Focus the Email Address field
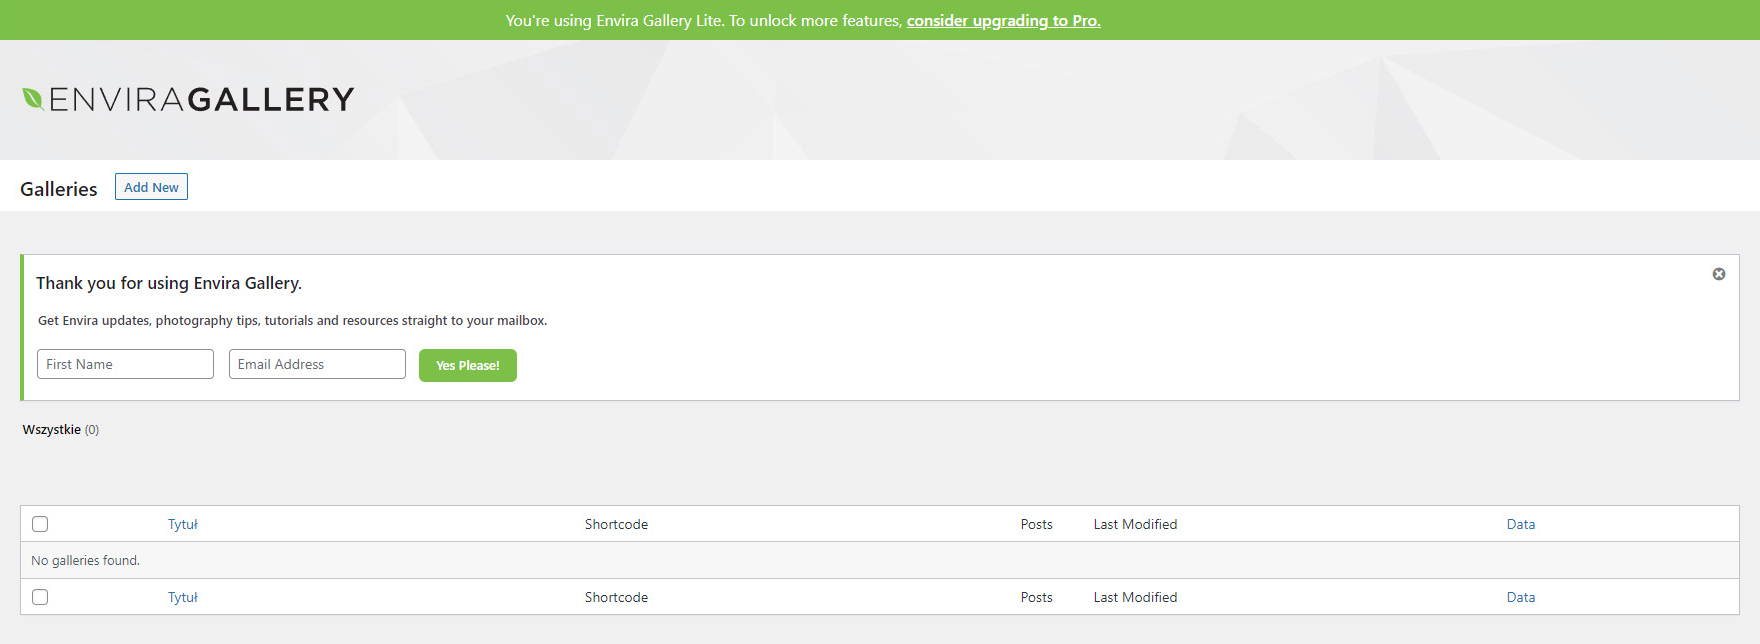 coord(317,364)
